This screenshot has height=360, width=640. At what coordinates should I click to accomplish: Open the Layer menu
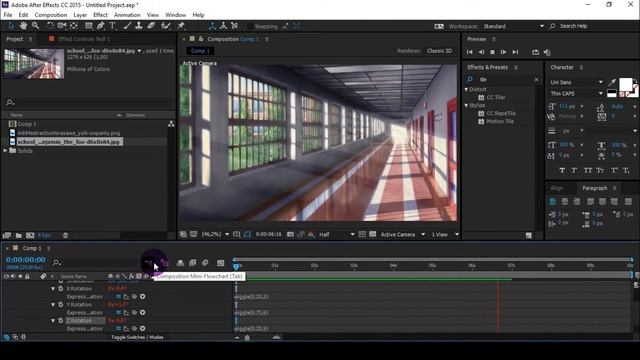click(80, 15)
